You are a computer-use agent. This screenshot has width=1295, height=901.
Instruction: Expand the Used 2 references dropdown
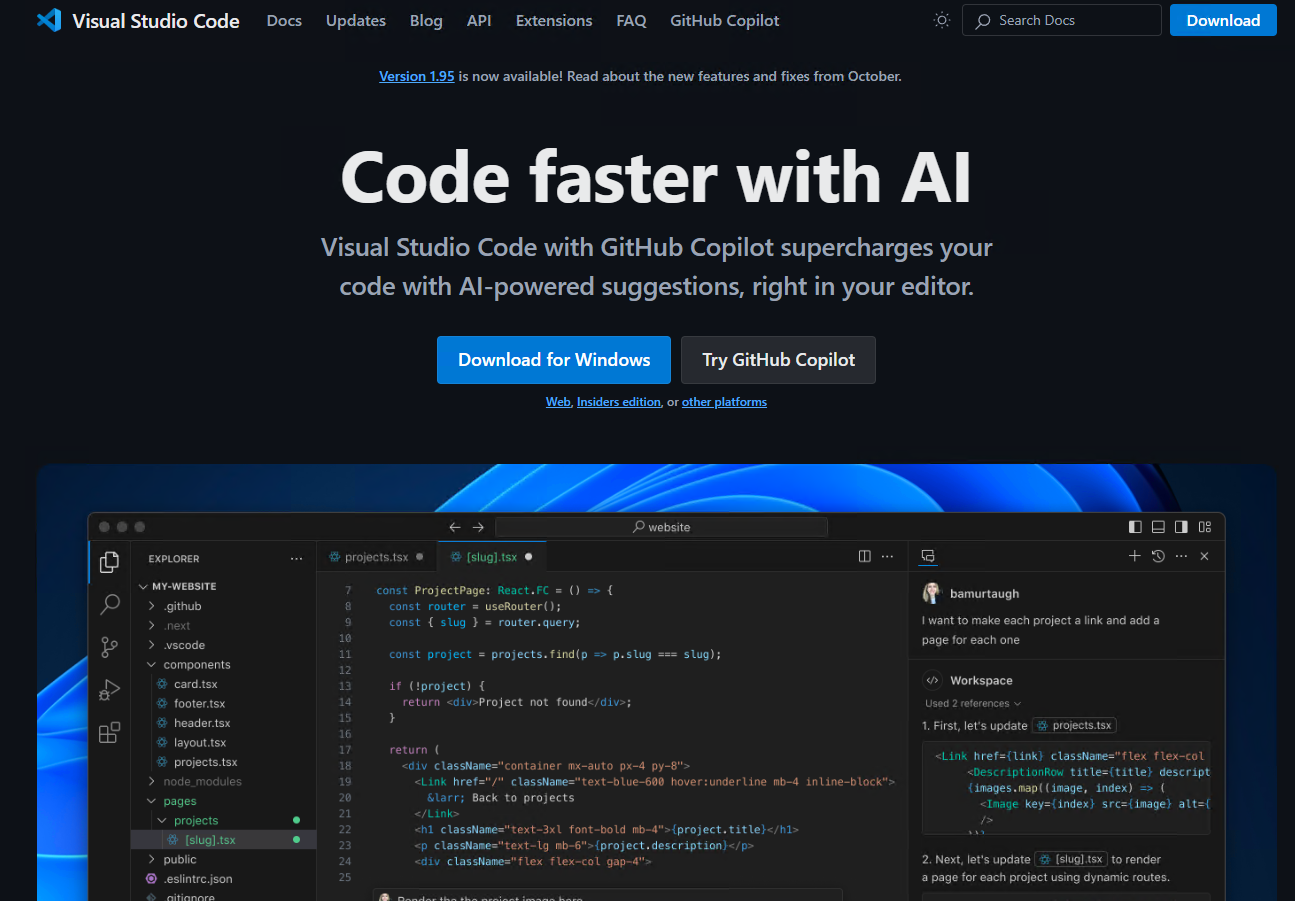[973, 703]
